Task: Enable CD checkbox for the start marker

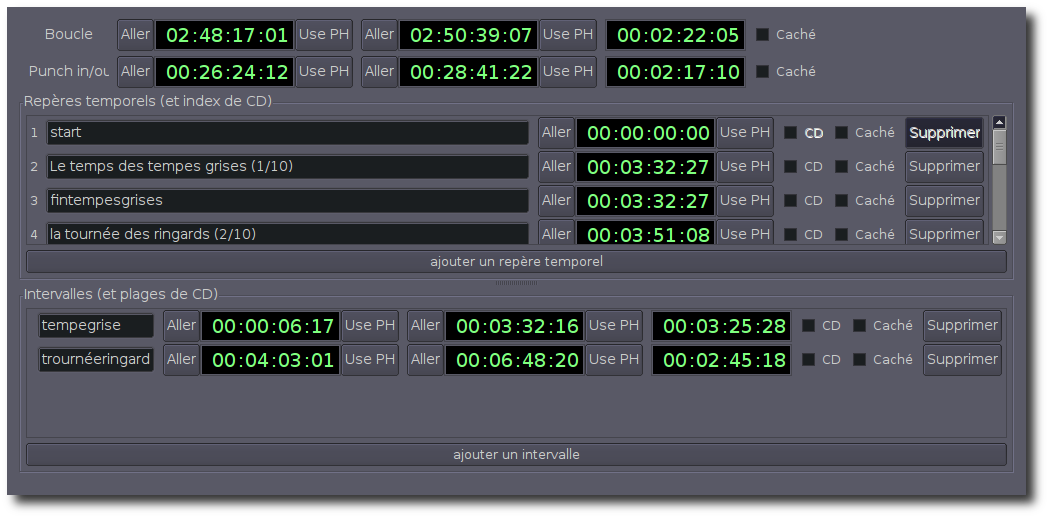Action: click(x=790, y=133)
